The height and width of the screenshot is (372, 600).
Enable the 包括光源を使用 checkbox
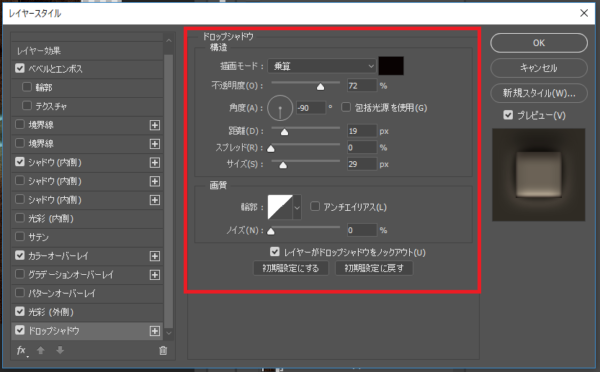(x=346, y=107)
